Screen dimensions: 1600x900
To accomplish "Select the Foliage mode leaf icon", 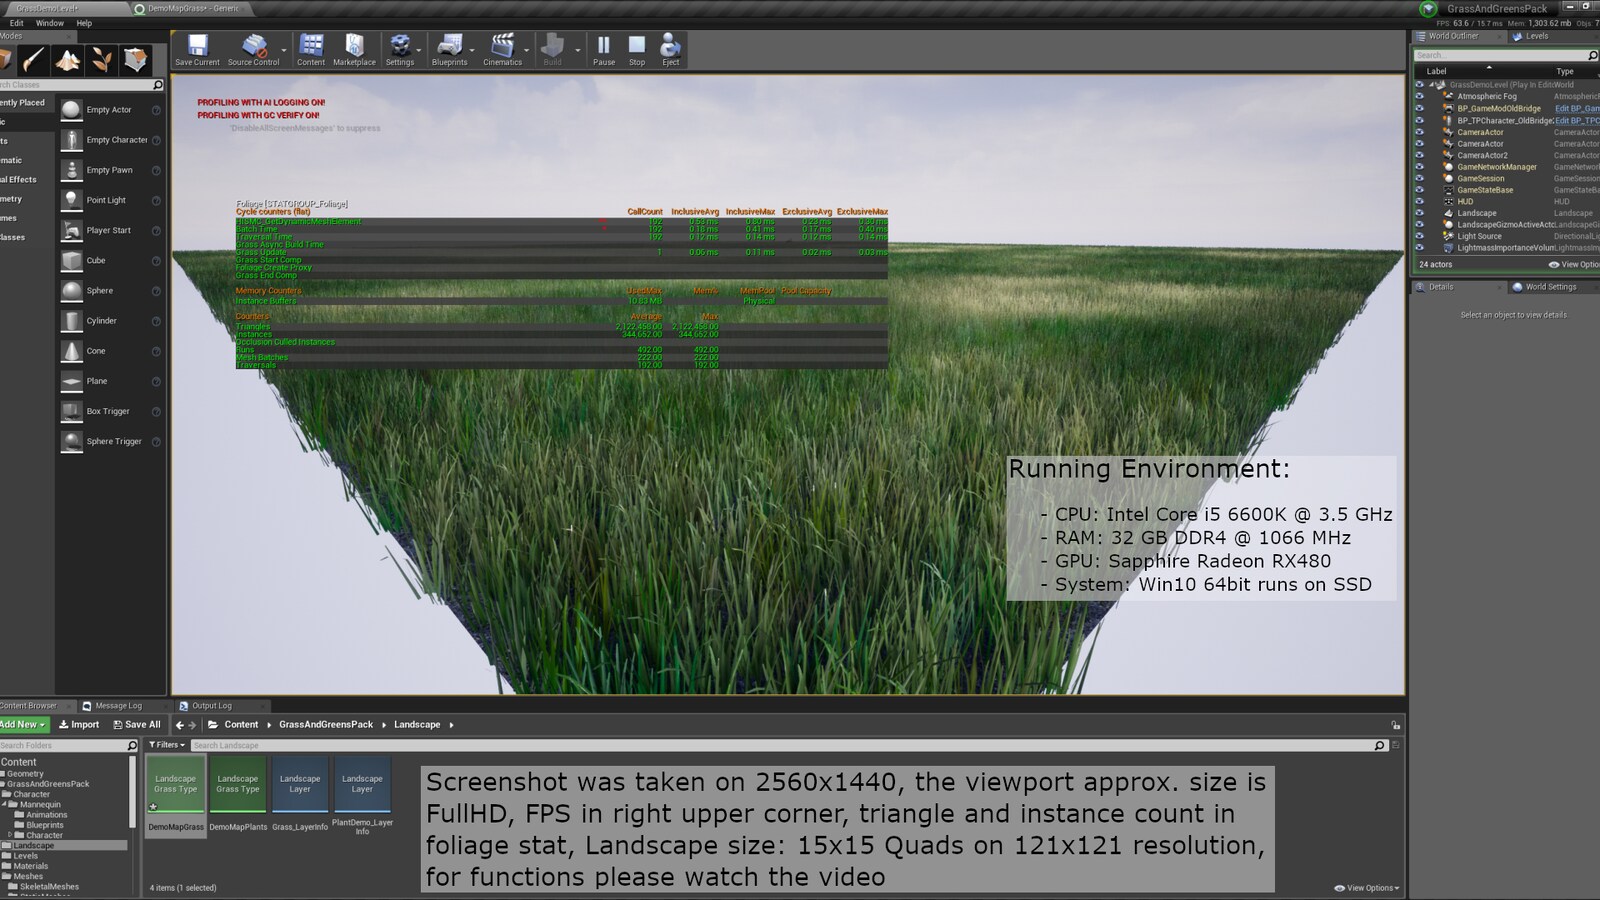I will click(x=102, y=62).
